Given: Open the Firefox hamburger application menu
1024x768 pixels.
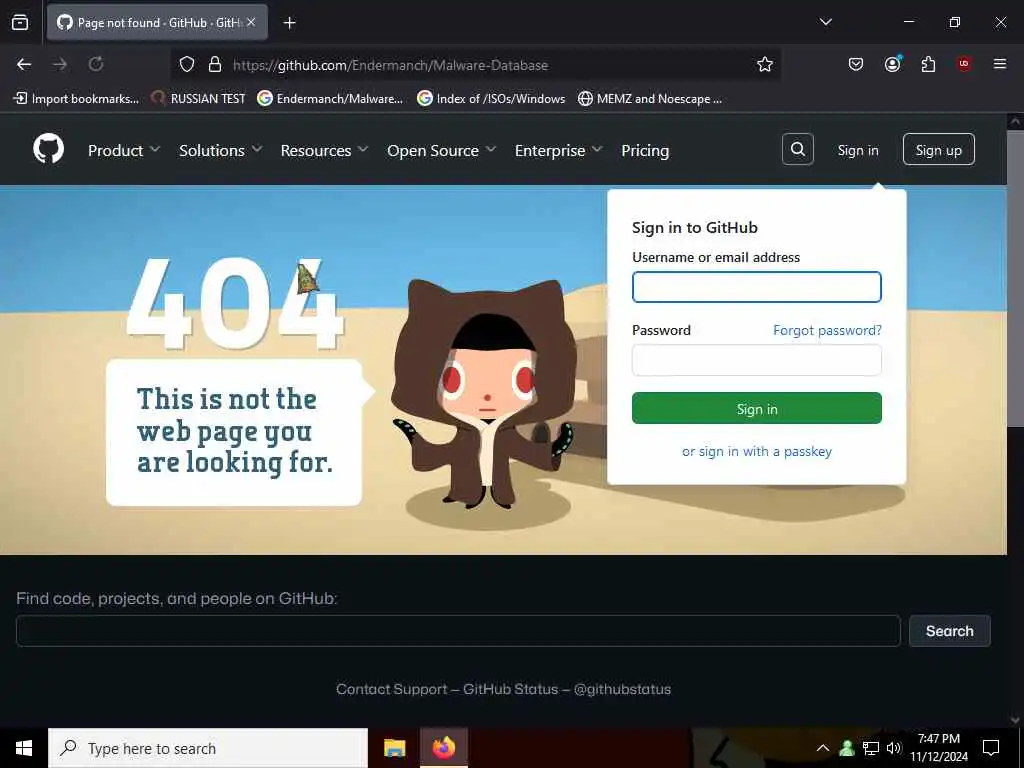Looking at the screenshot, I should point(1000,64).
